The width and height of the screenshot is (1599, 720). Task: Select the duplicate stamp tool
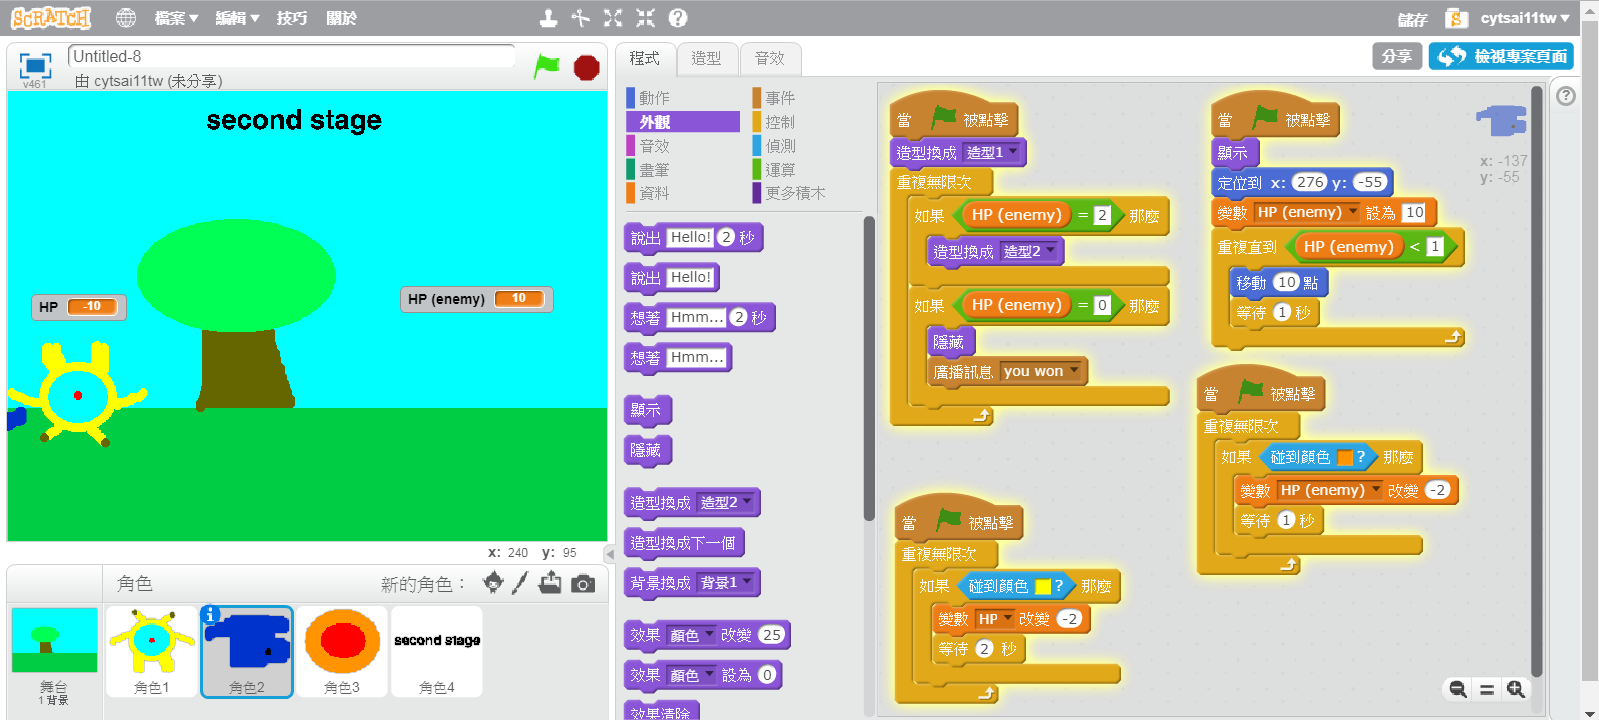tap(548, 18)
